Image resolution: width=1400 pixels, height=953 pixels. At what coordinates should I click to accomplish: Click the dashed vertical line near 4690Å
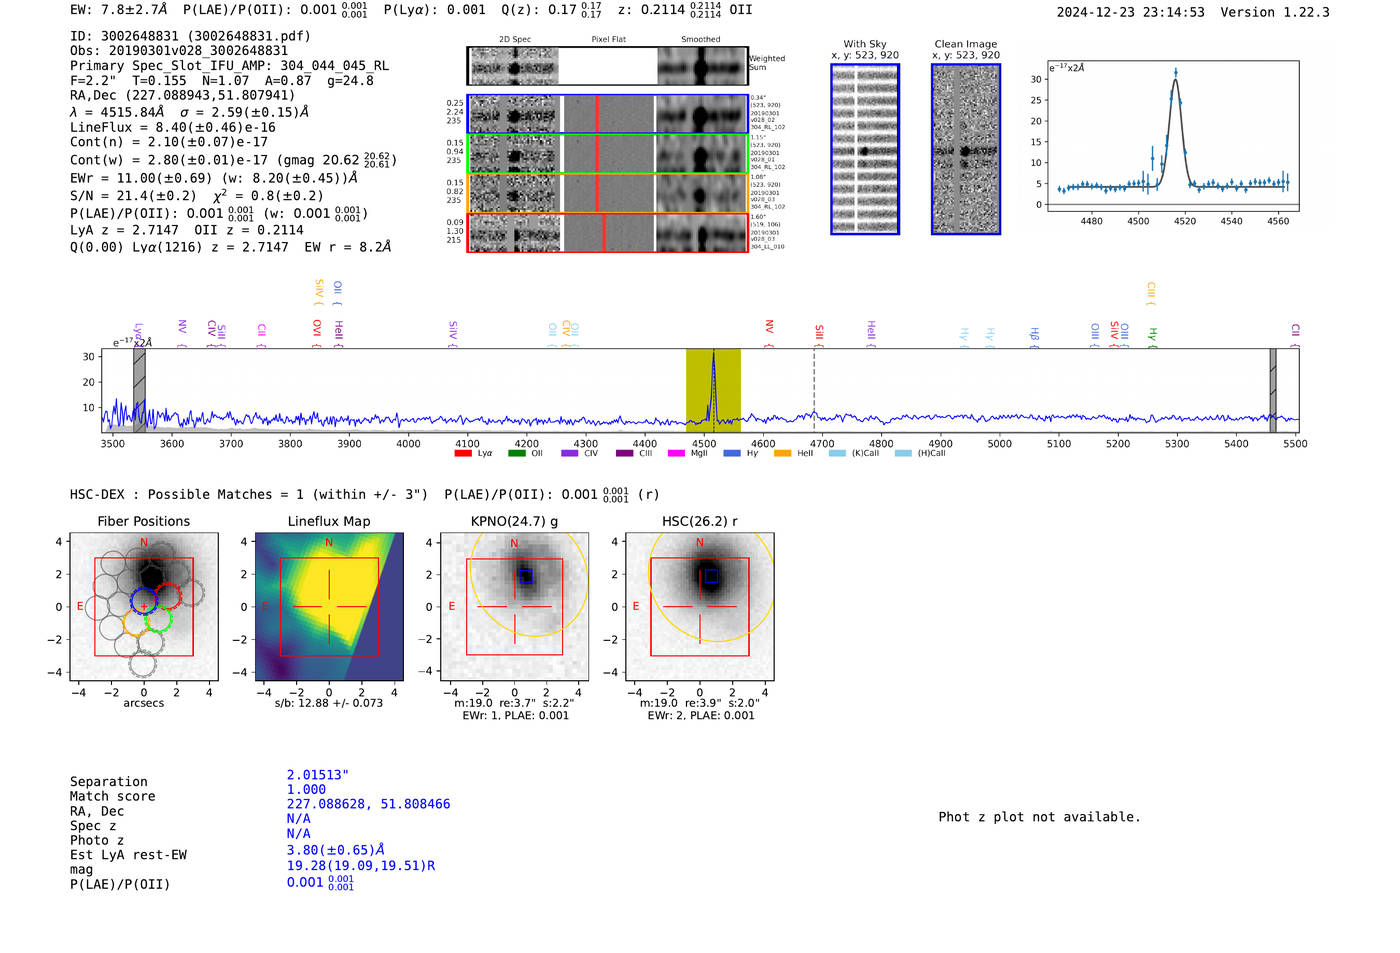coord(814,390)
